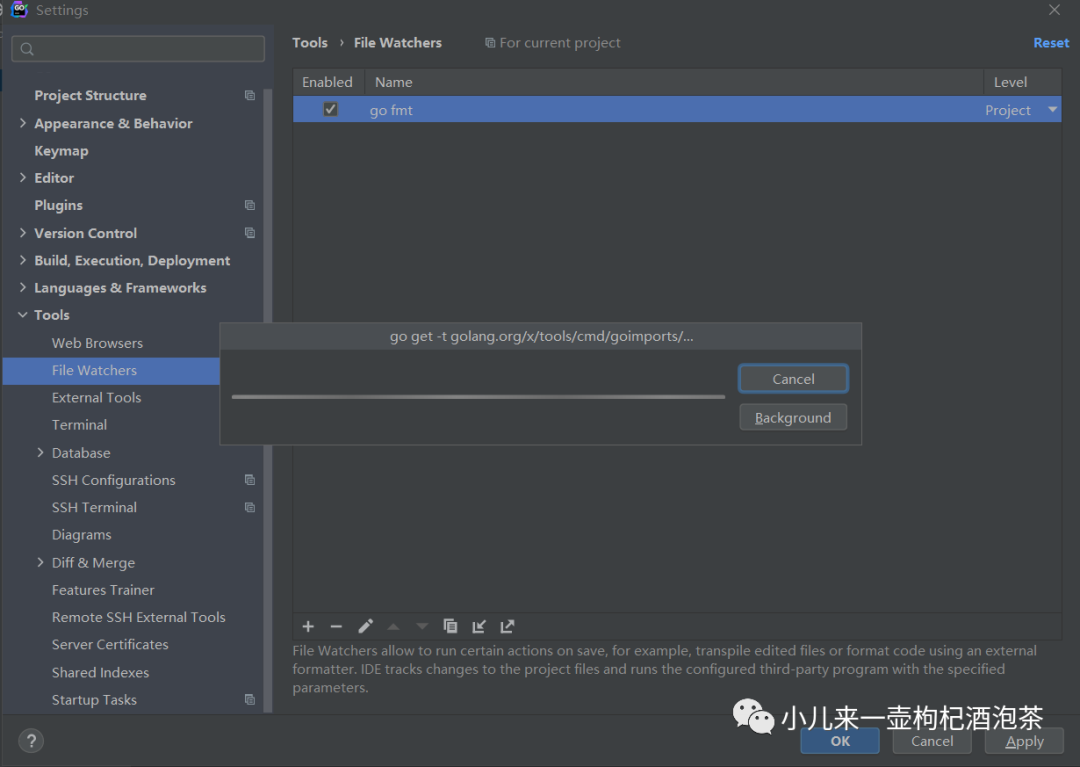The width and height of the screenshot is (1080, 767).
Task: Send the go get task to Background
Action: pyautogui.click(x=793, y=417)
